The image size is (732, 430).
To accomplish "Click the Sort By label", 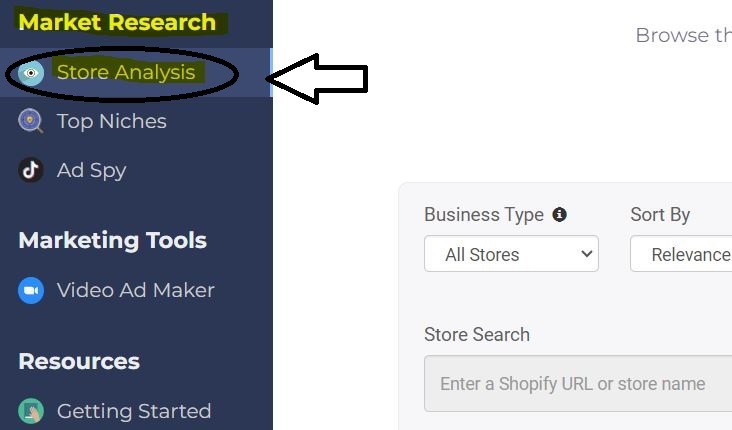I will pos(660,215).
